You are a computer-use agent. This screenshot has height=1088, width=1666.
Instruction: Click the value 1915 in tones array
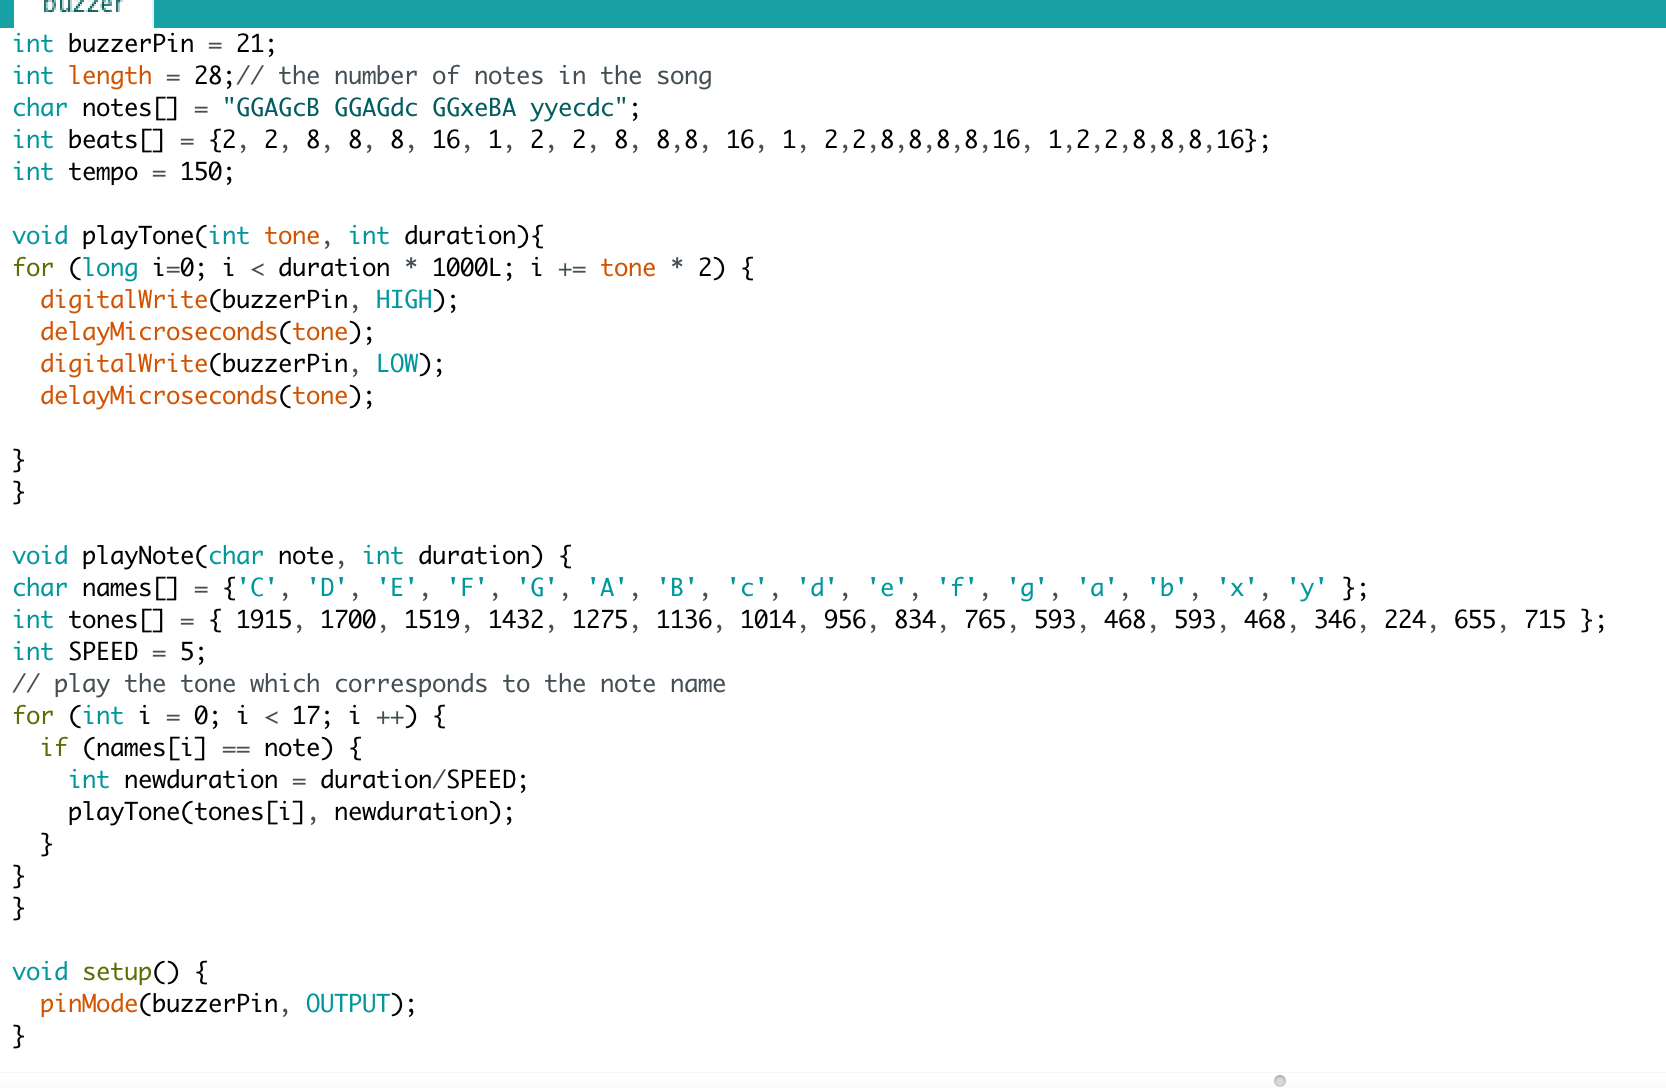click(264, 620)
